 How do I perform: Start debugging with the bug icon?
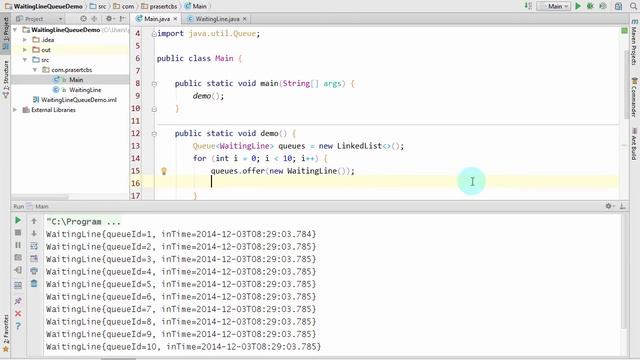click(590, 6)
